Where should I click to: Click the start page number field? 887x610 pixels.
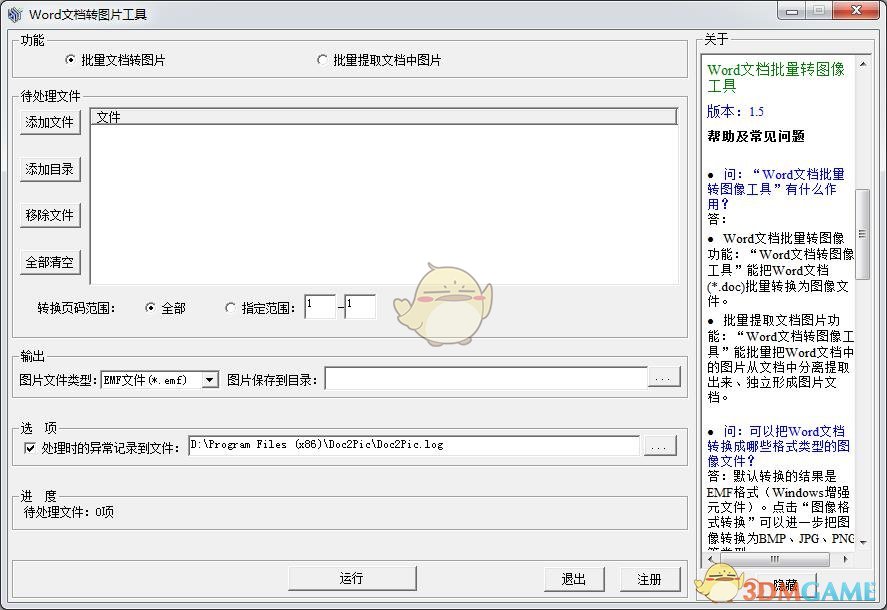320,306
